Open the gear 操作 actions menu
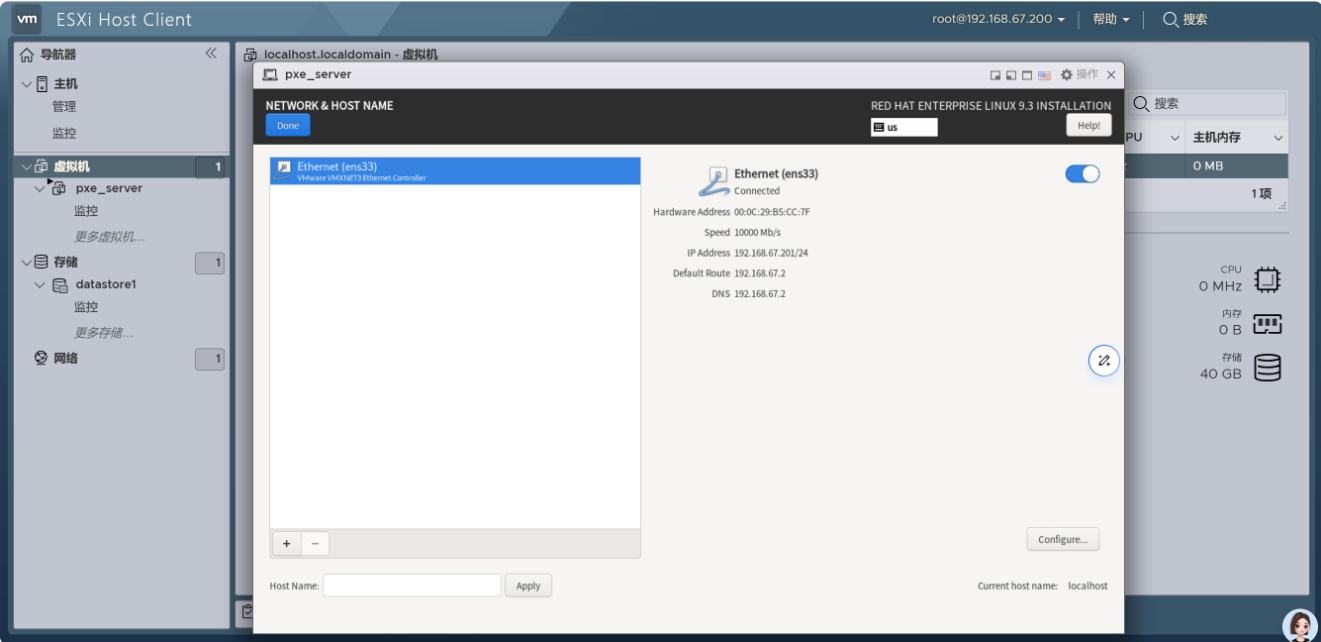Image resolution: width=1321 pixels, height=642 pixels. [1079, 75]
